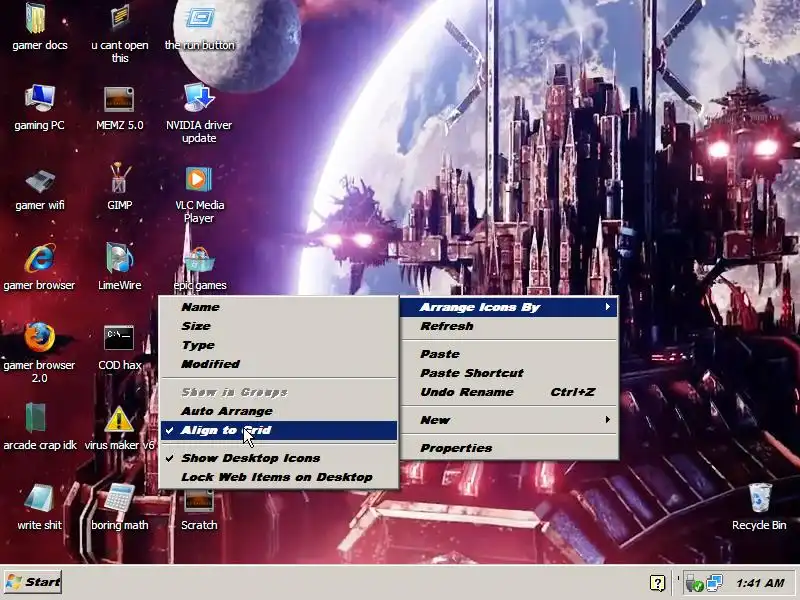This screenshot has height=600, width=800.
Task: Choose Undo Rename menu entry
Action: [509, 392]
